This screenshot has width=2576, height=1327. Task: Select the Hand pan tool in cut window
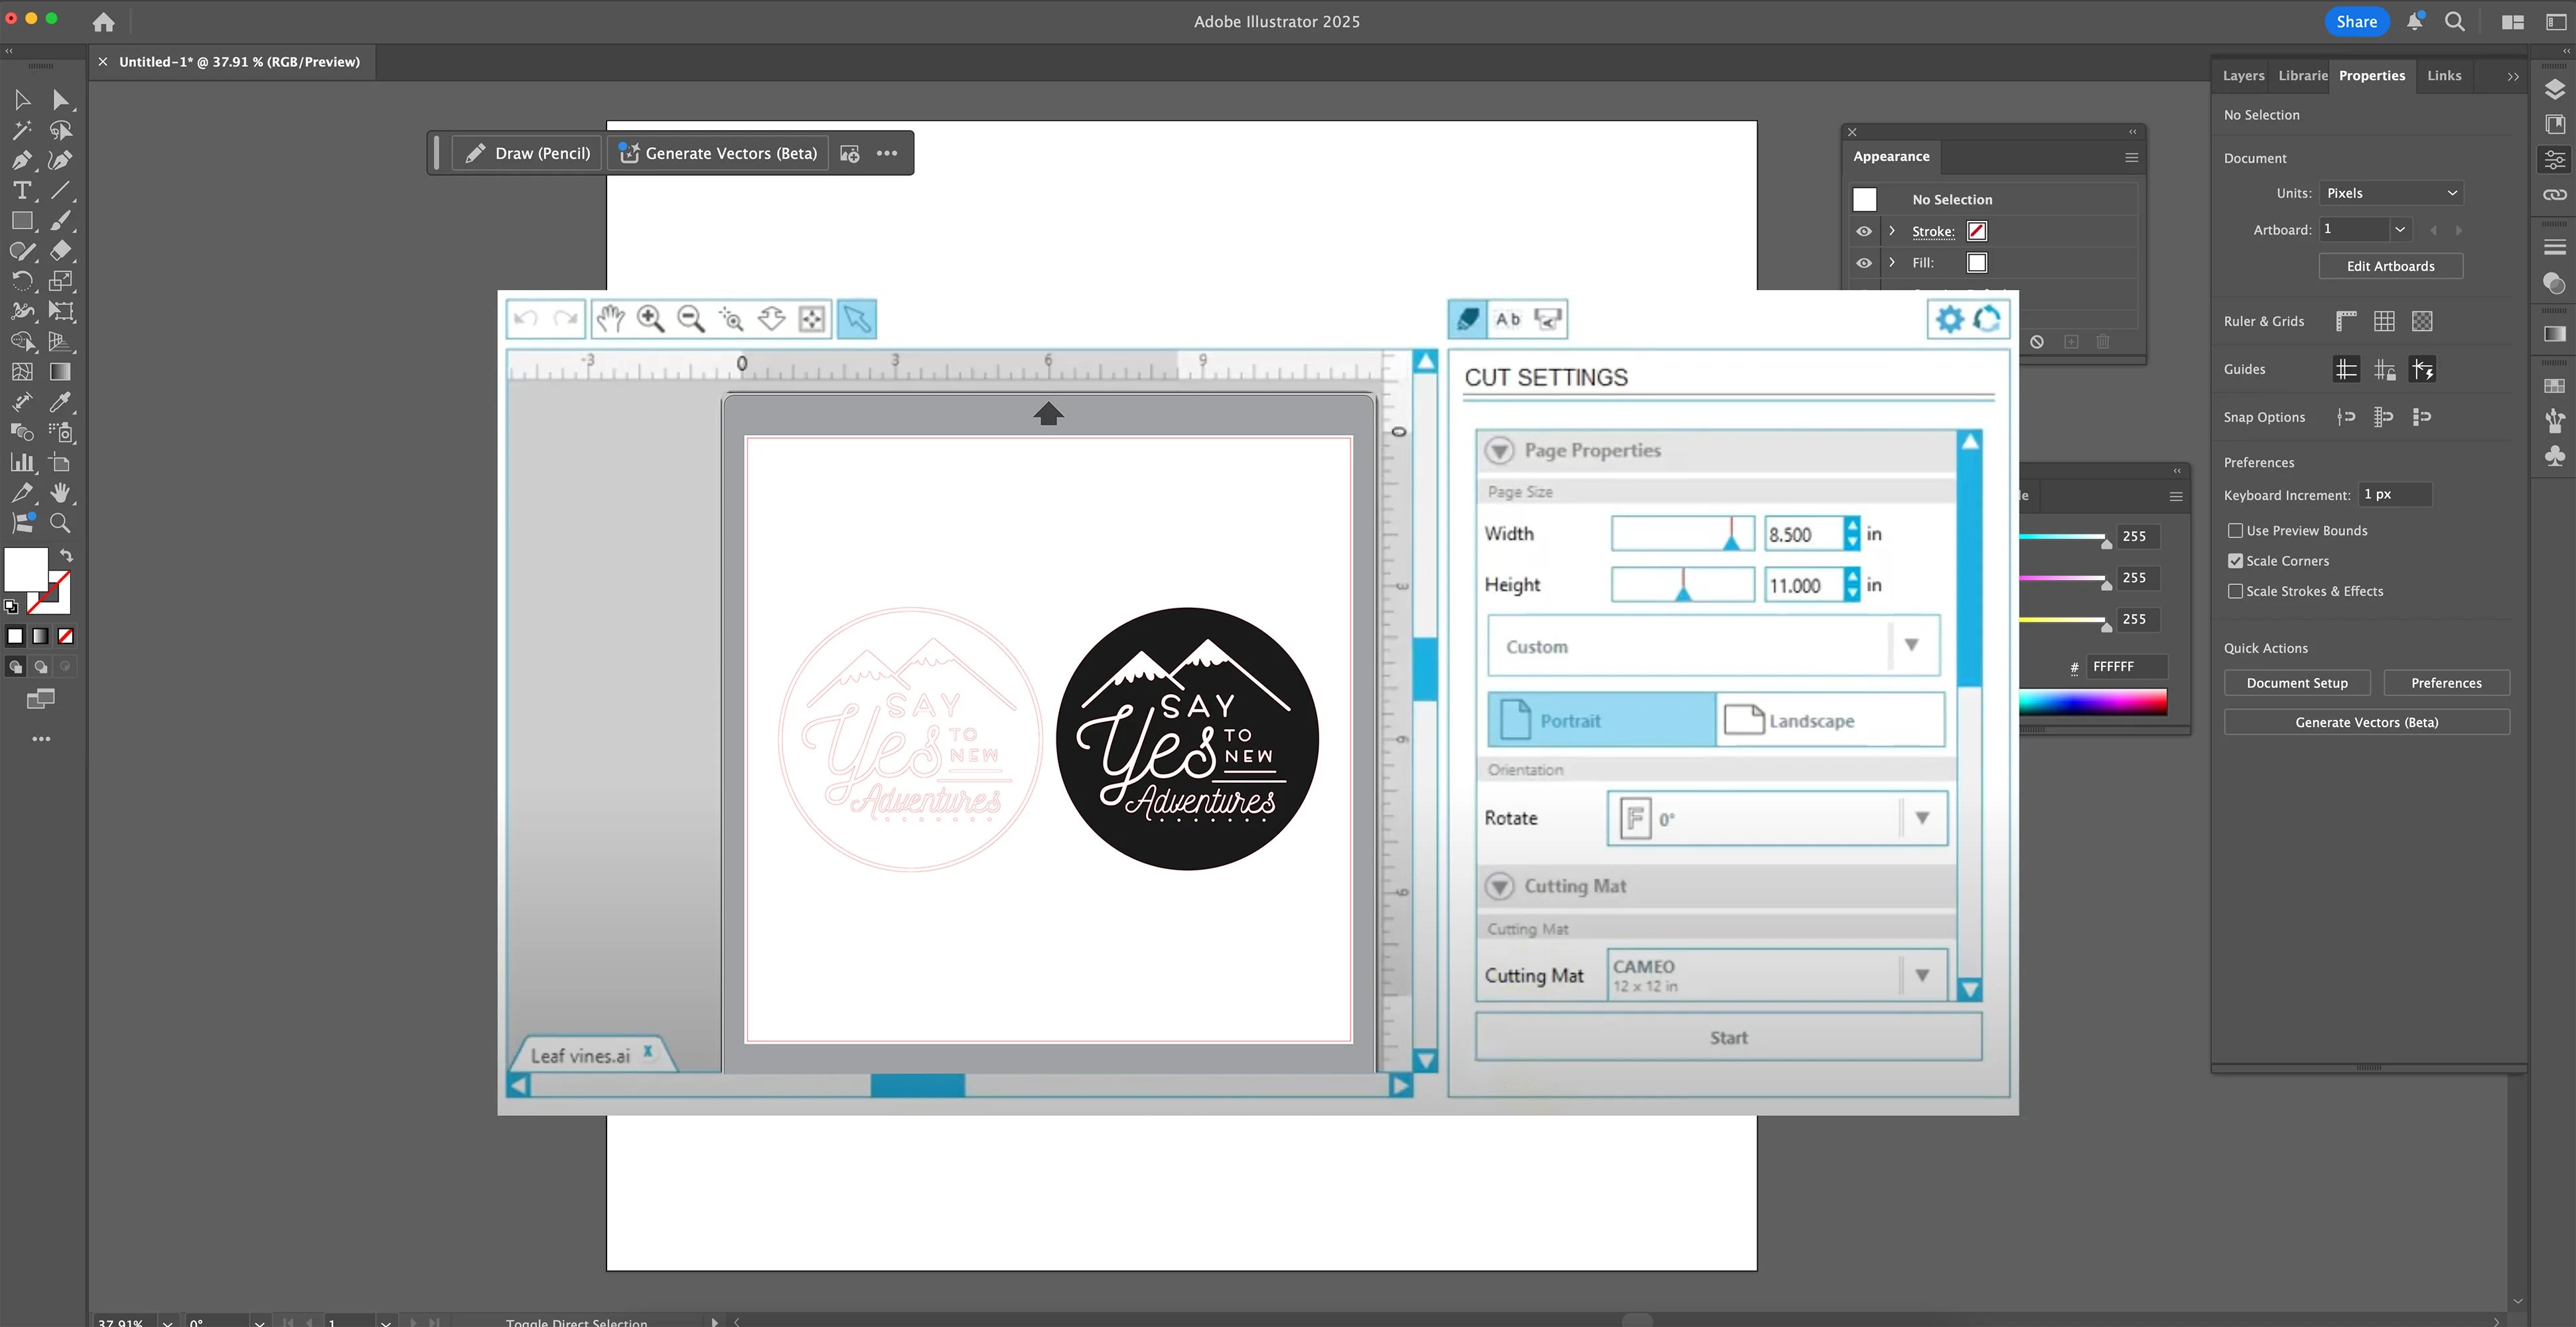(x=610, y=318)
